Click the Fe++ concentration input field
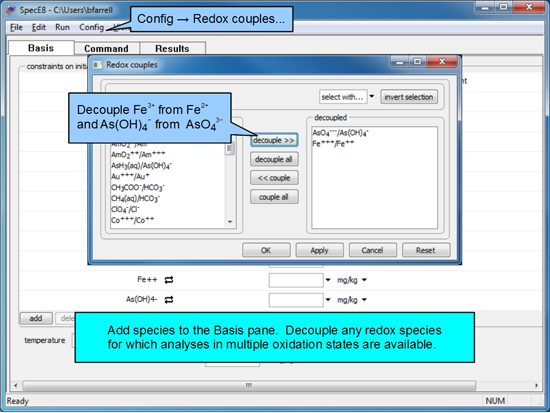The image size is (550, 413). 296,280
